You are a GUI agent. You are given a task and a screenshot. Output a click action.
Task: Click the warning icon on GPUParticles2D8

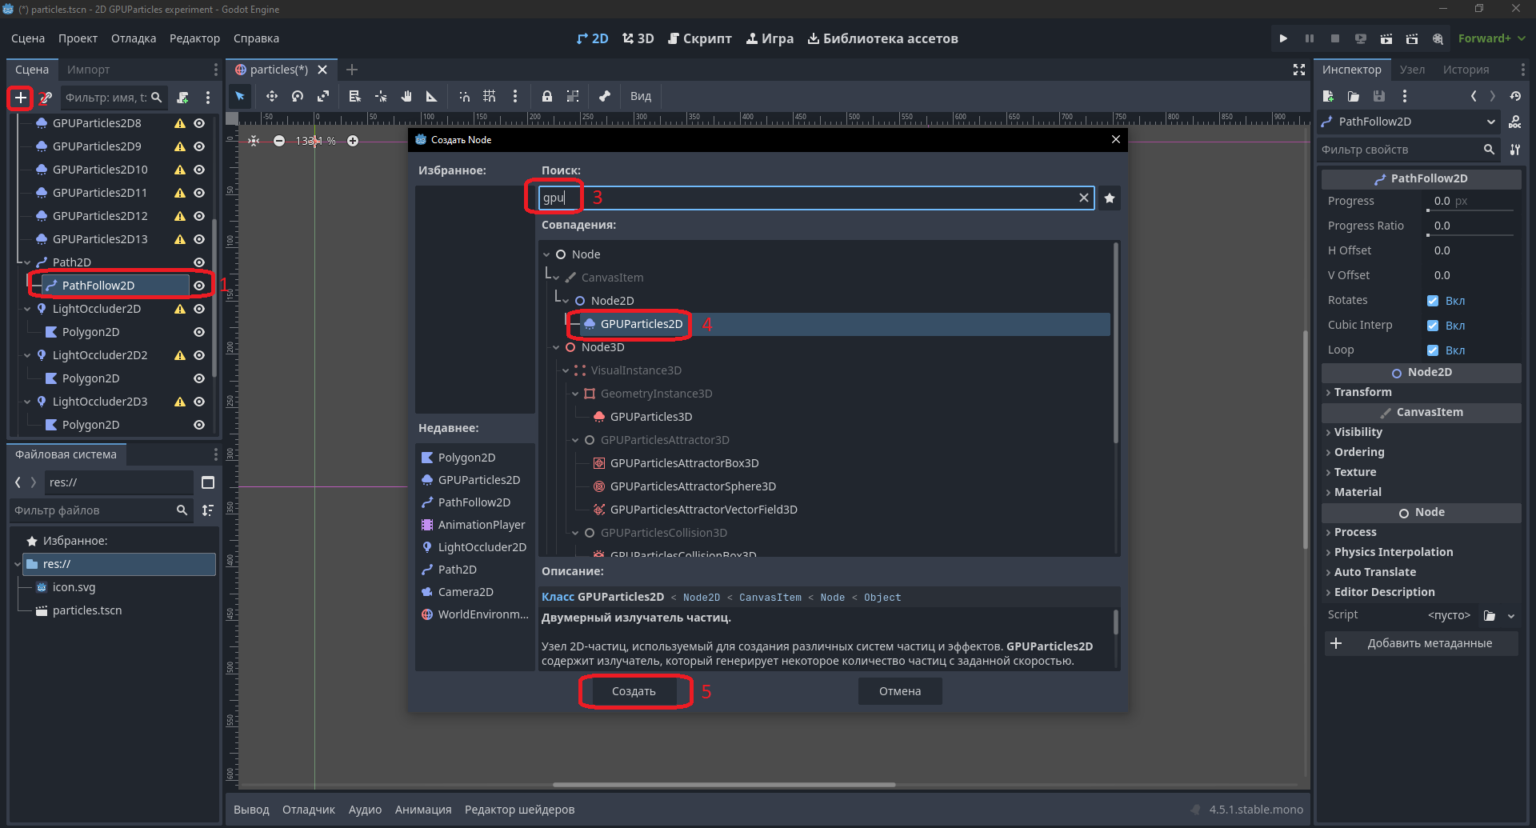180,124
